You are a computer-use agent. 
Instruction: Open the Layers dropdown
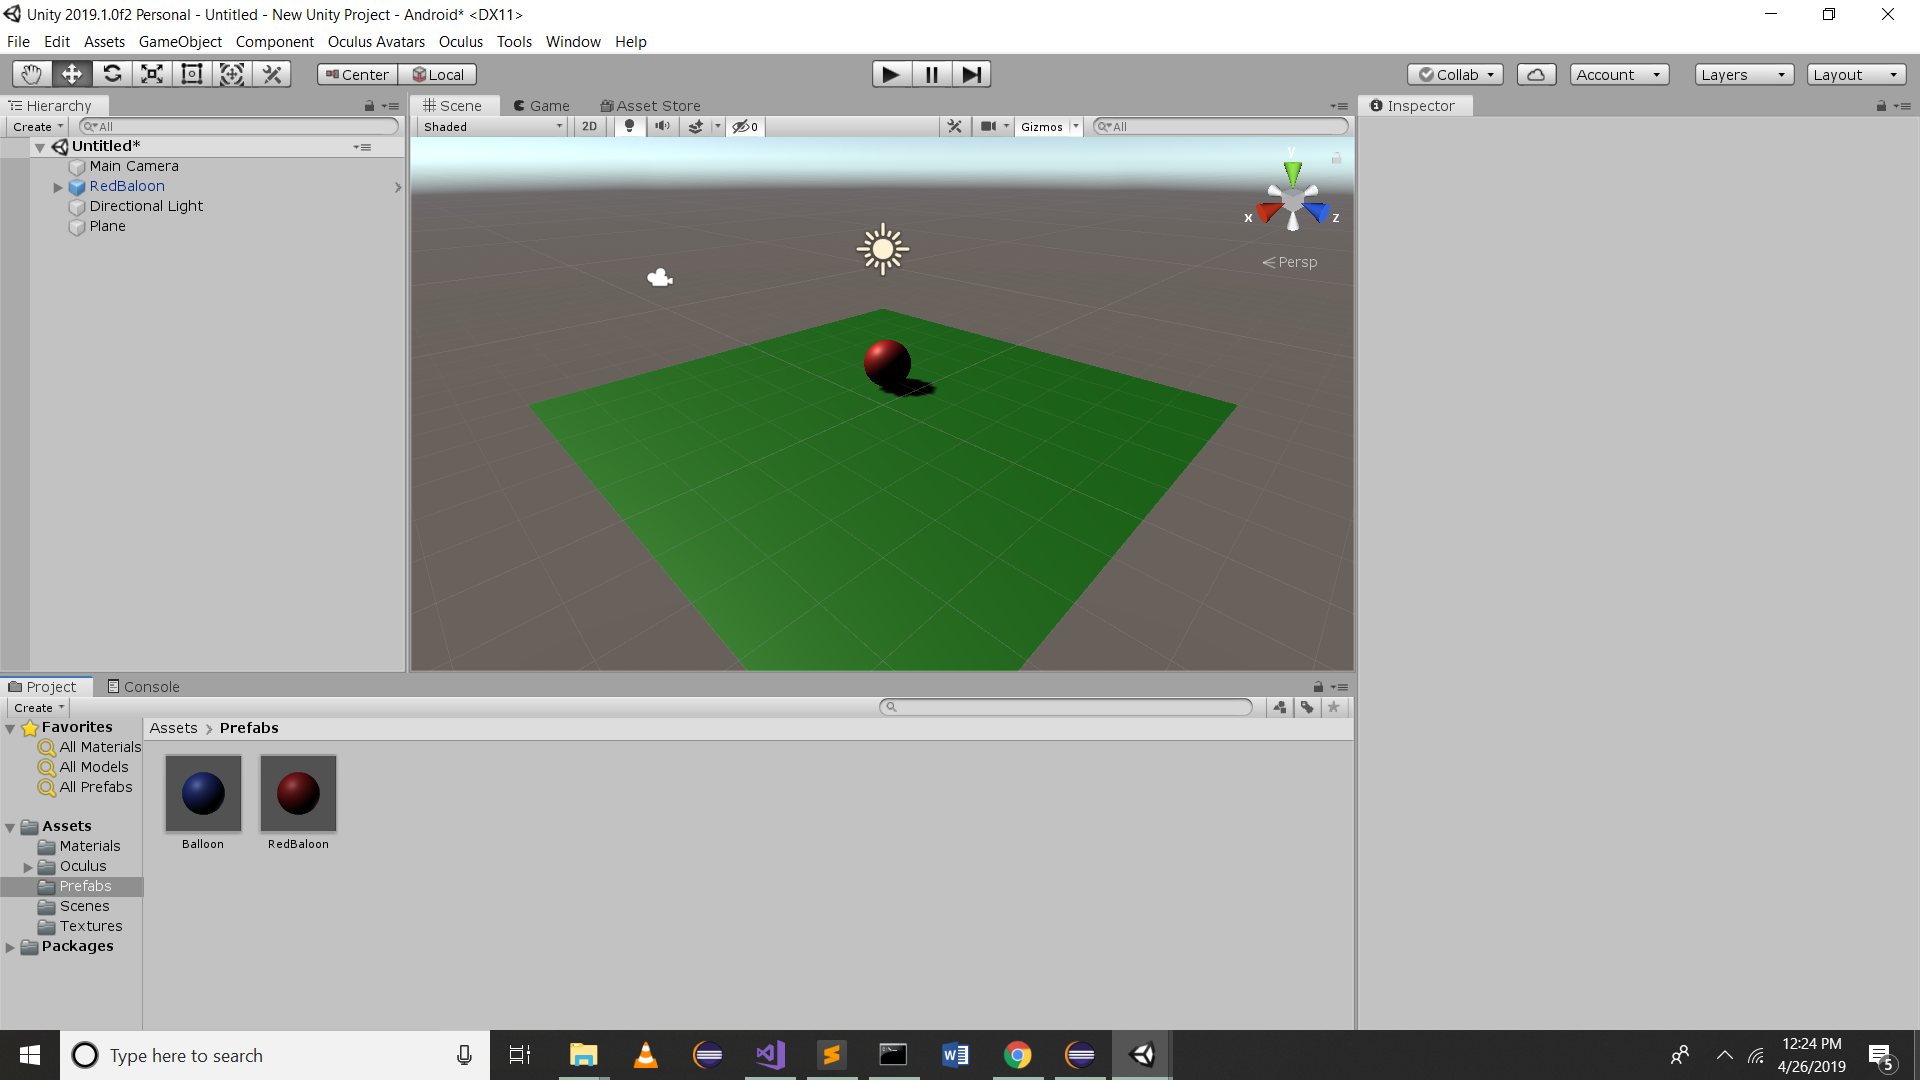[x=1743, y=75]
